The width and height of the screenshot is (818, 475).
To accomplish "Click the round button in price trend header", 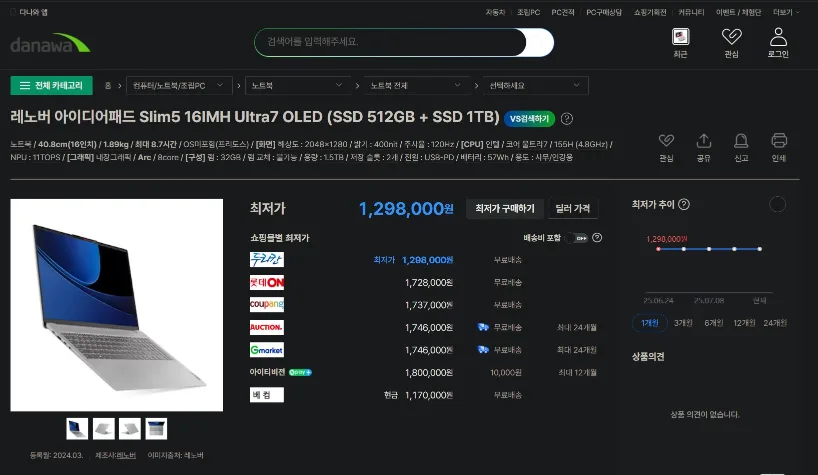I will [x=777, y=204].
